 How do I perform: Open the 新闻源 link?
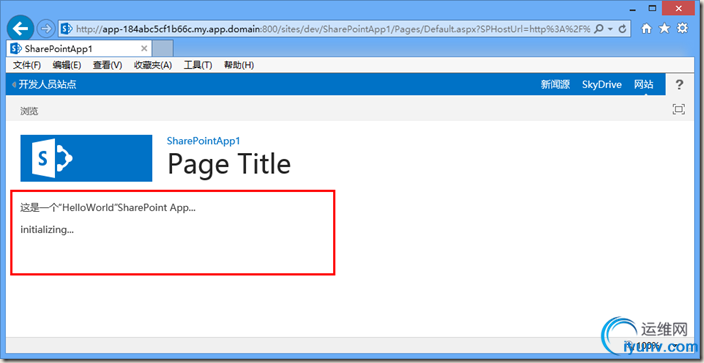(555, 84)
